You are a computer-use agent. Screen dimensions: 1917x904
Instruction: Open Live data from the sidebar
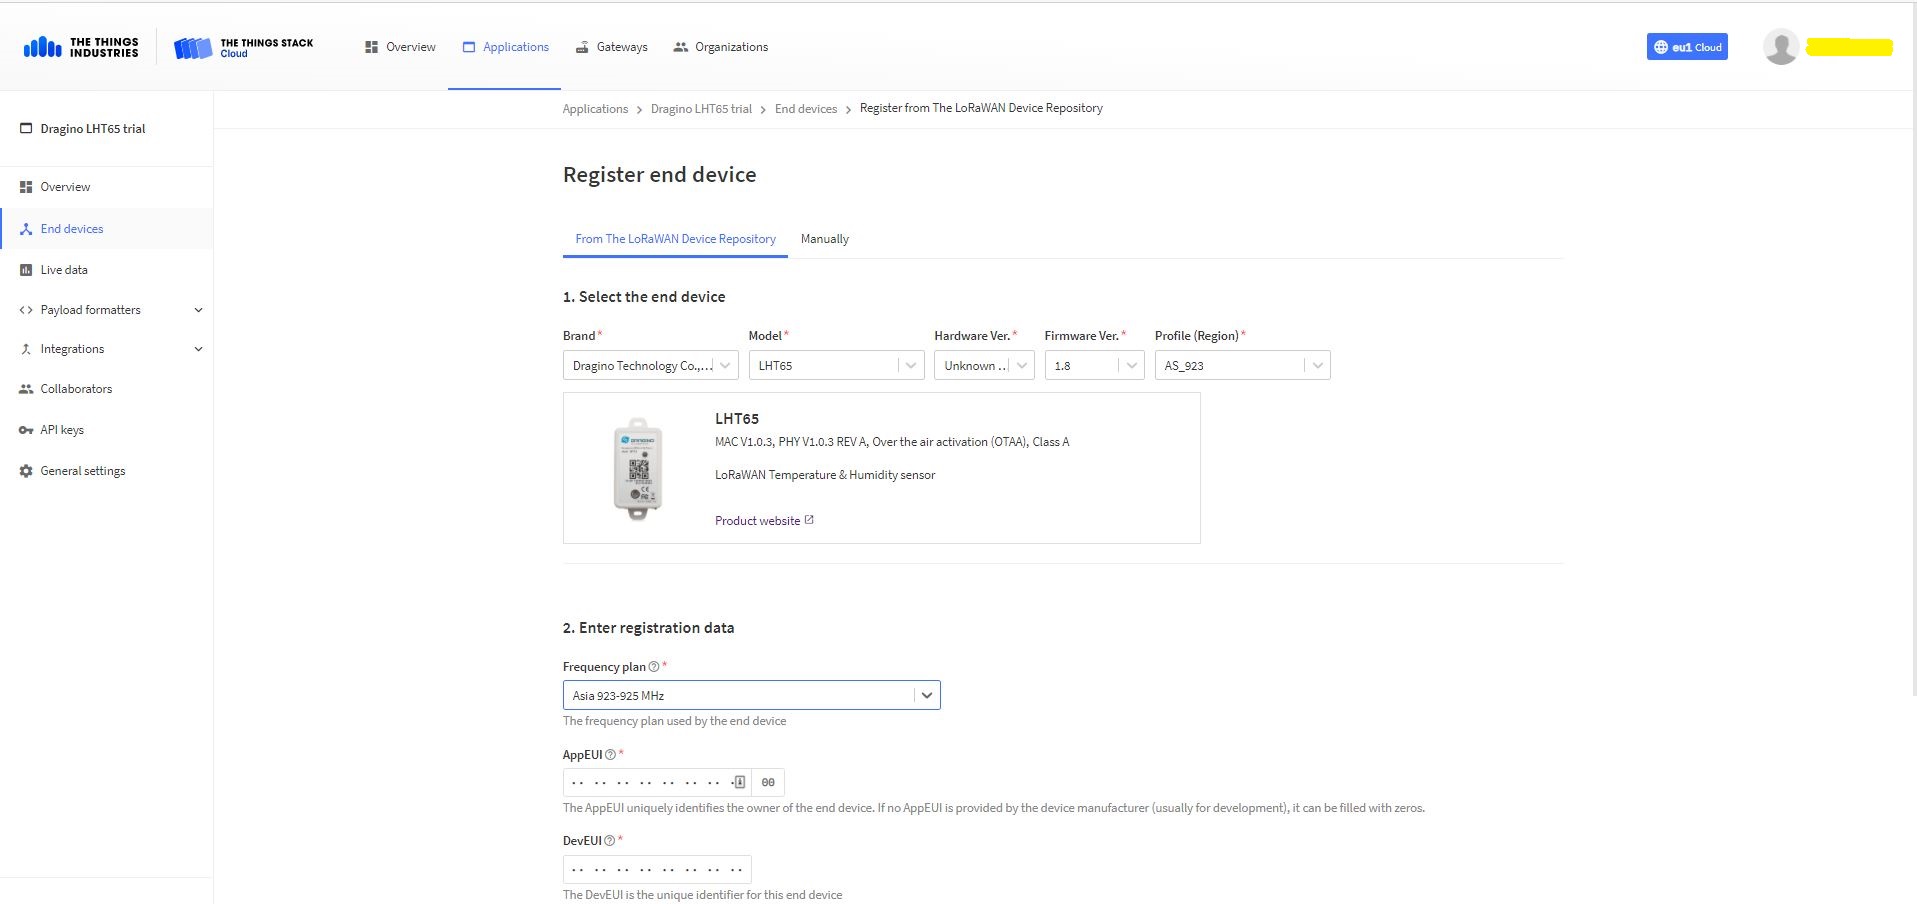64,270
